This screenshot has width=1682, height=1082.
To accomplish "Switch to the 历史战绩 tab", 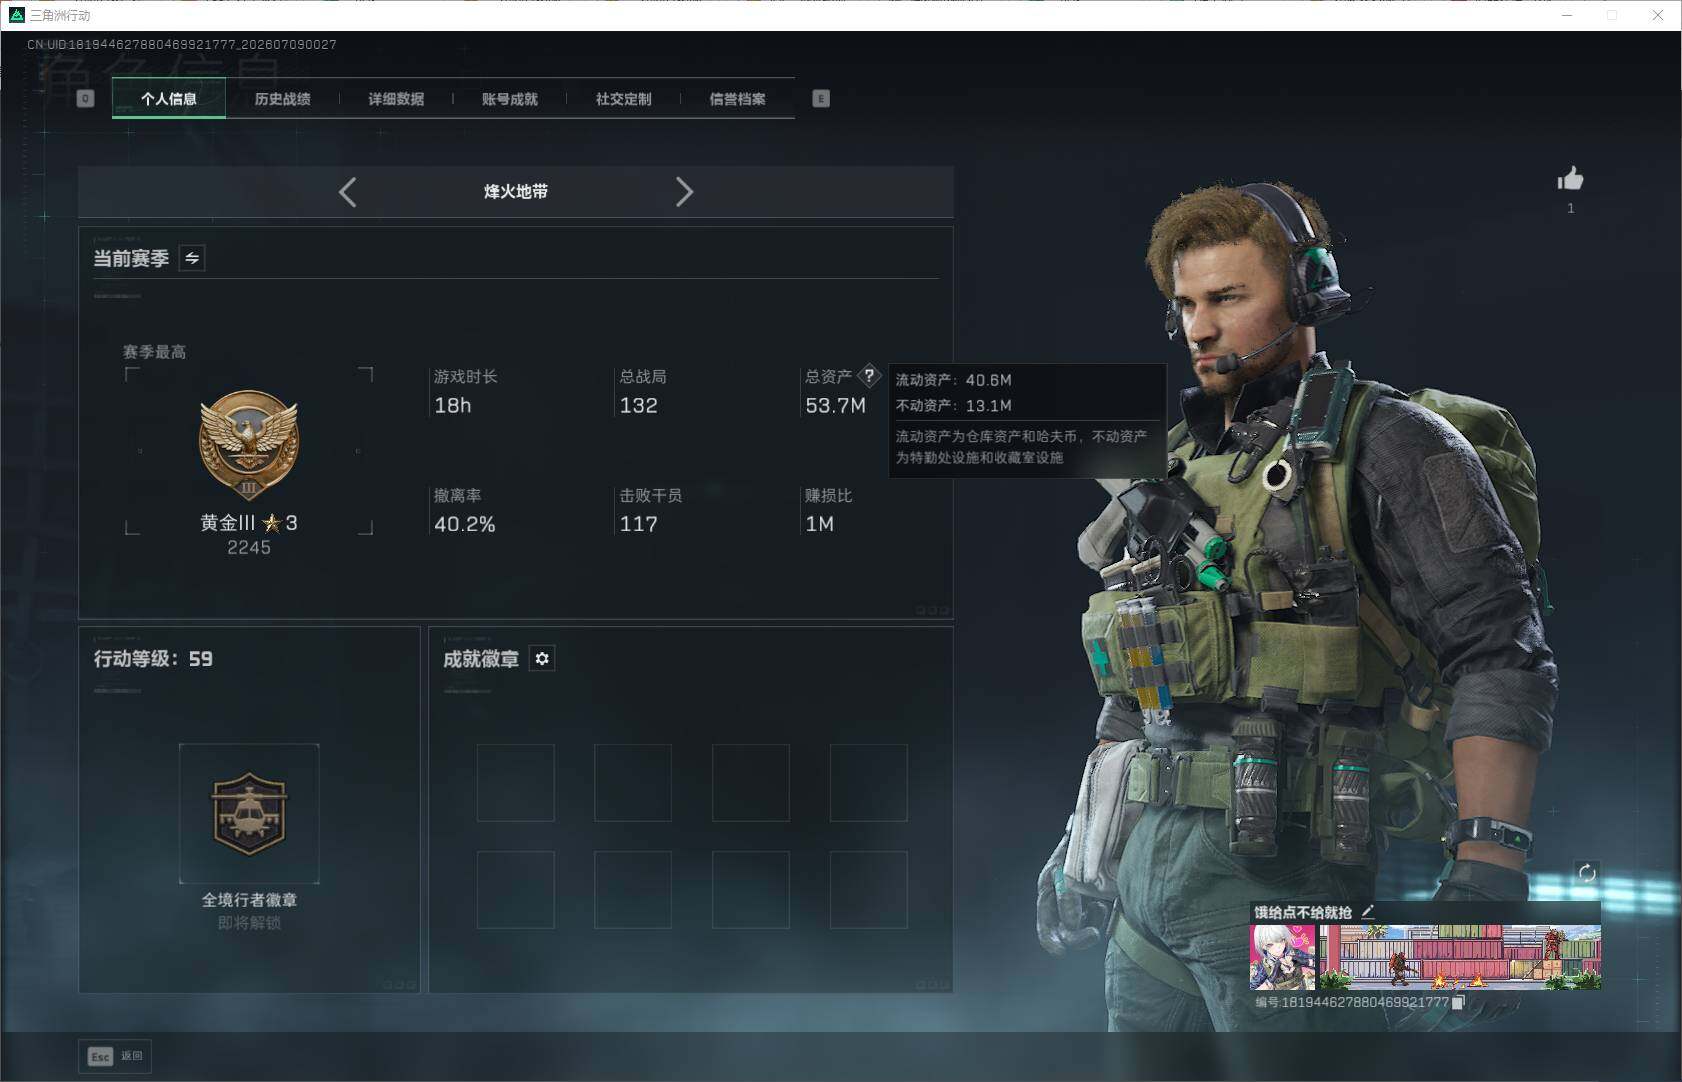I will click(283, 99).
